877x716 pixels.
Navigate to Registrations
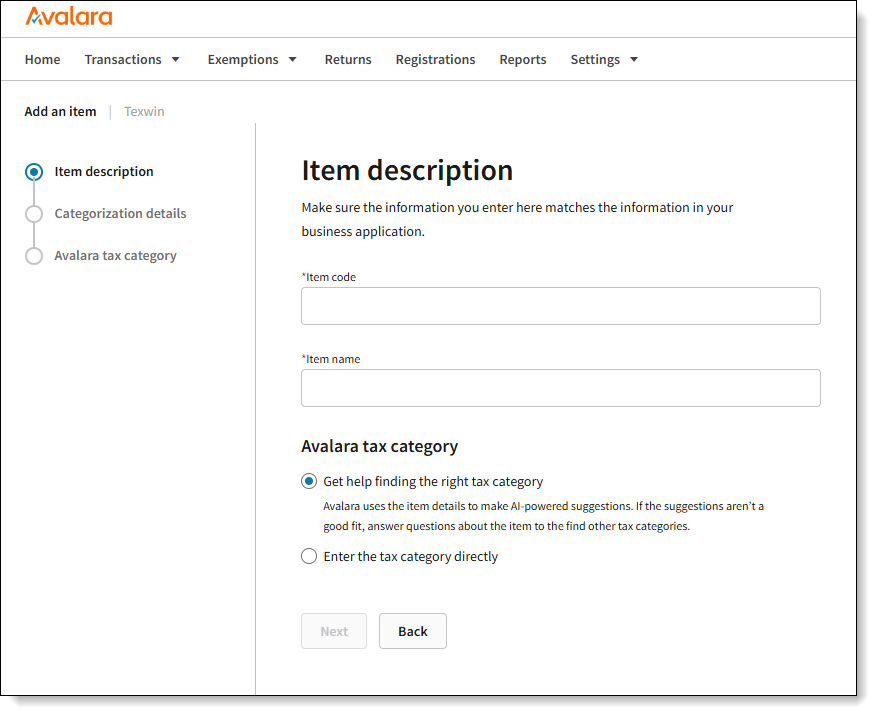435,60
